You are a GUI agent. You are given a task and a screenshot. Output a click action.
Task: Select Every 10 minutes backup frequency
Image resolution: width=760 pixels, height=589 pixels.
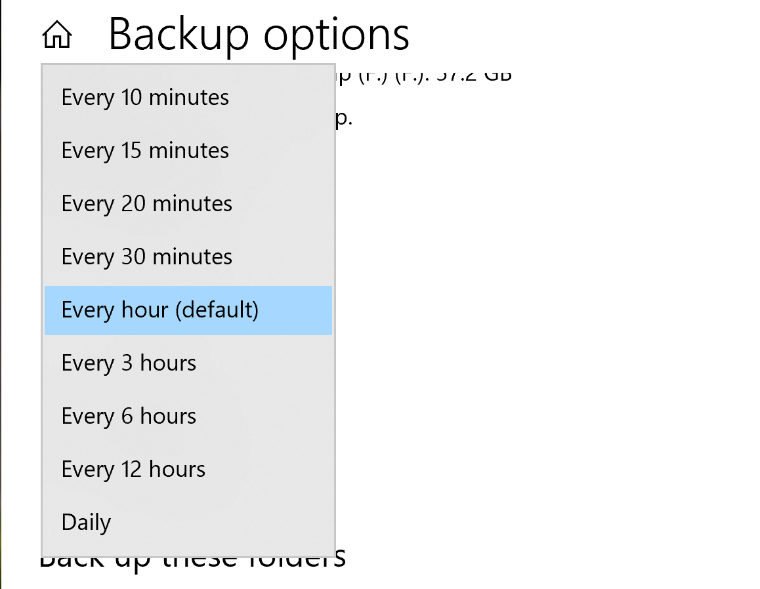click(145, 98)
